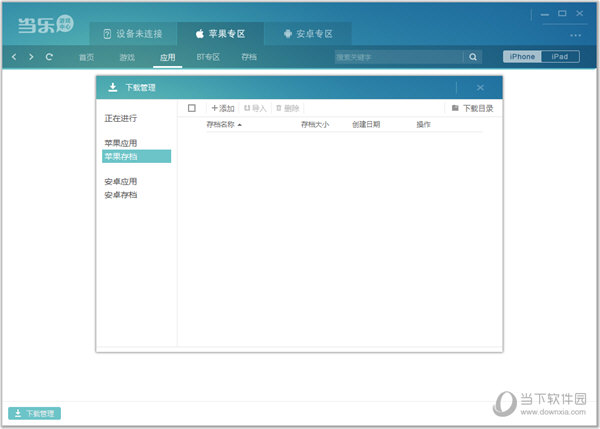The image size is (600, 429).
Task: Select 安卓应用 in the sidebar
Action: coord(121,182)
